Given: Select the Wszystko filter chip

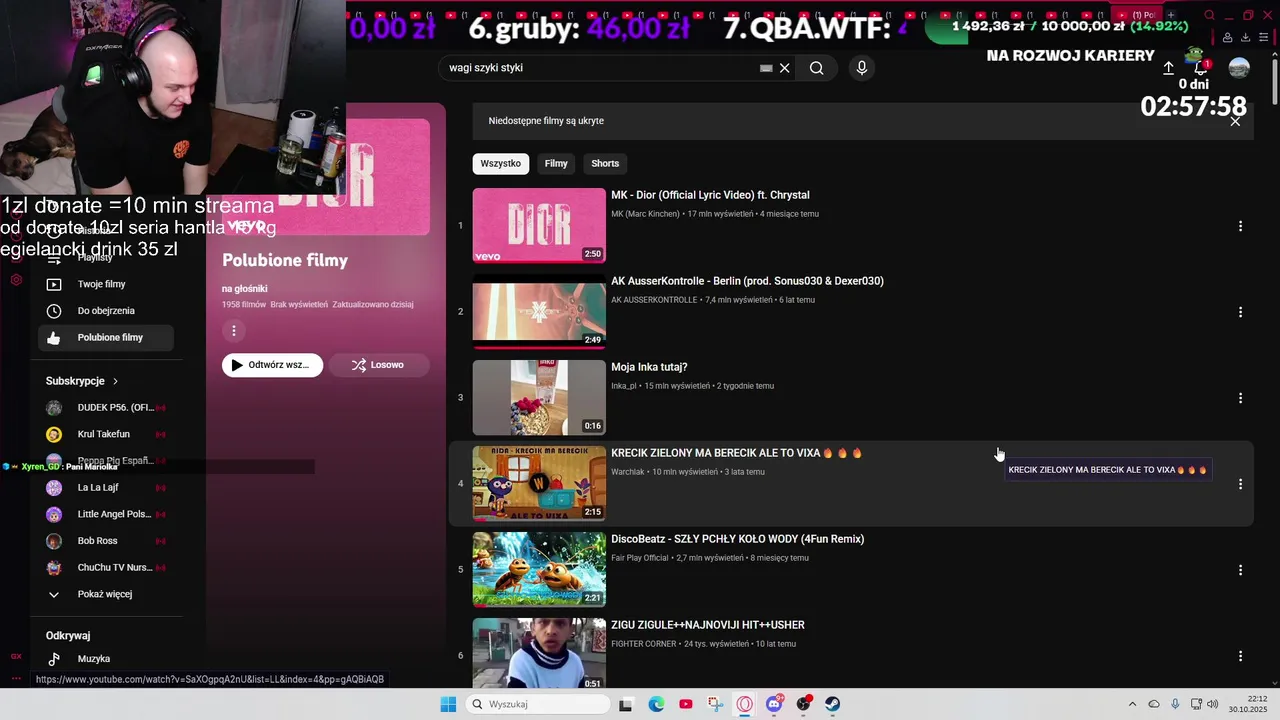Looking at the screenshot, I should 500,163.
